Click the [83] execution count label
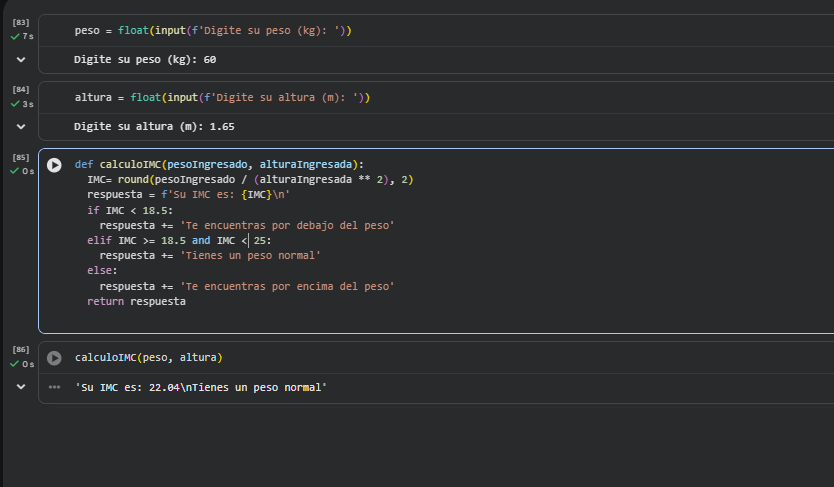Screen dimensions: 834x487 click(21, 22)
